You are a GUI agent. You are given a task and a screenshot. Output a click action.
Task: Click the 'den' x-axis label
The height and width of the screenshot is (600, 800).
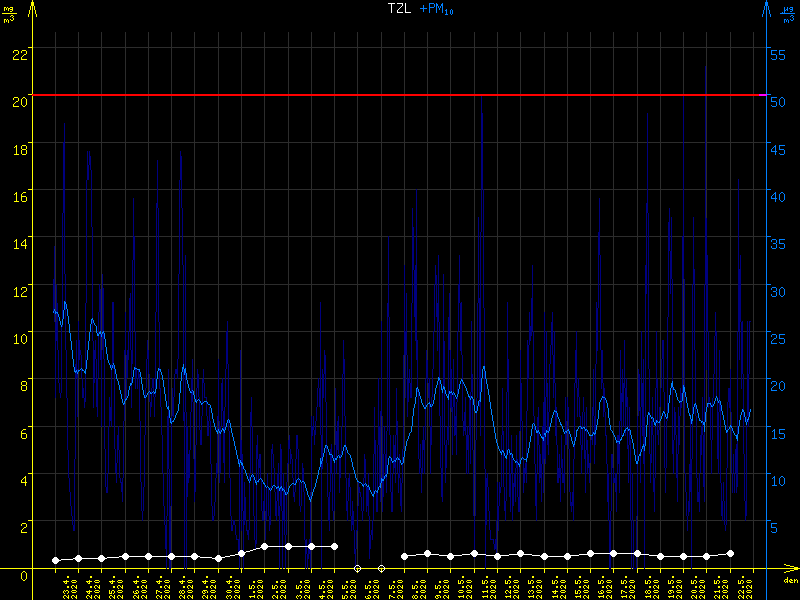point(789,580)
